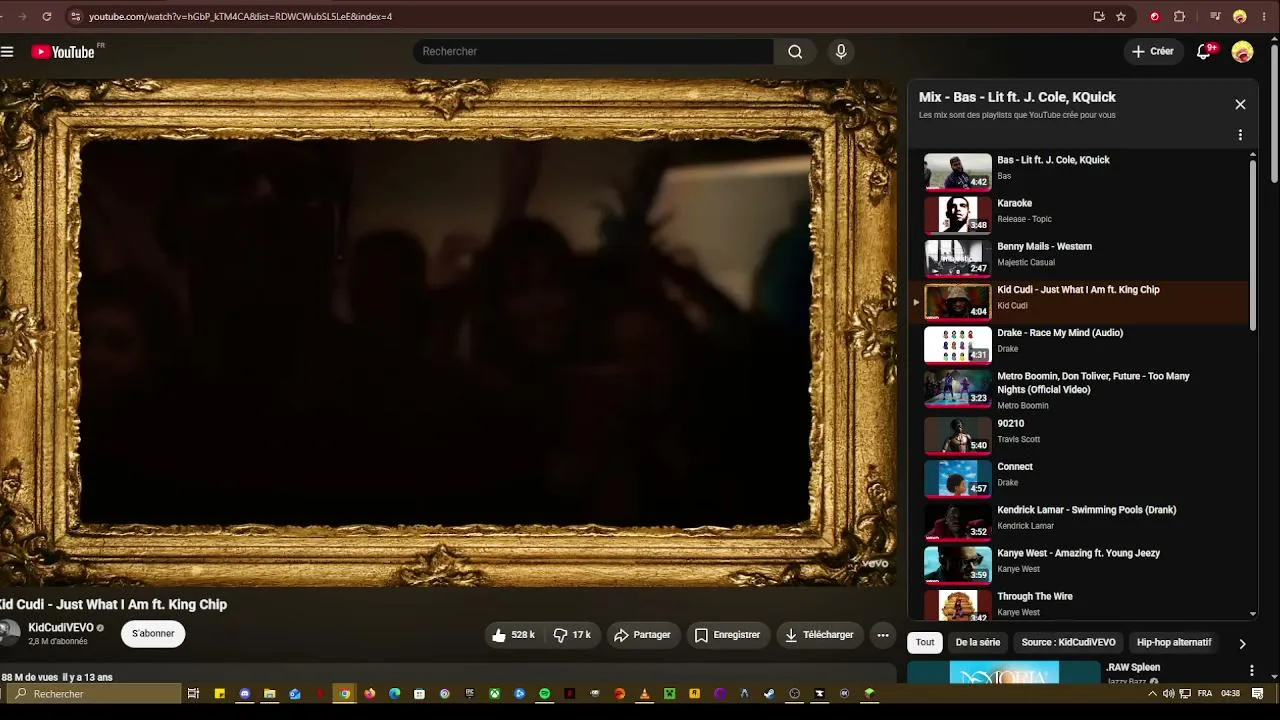Viewport: 1280px width, 720px height.
Task: Open Chrome media controls
Action: coord(1215,16)
